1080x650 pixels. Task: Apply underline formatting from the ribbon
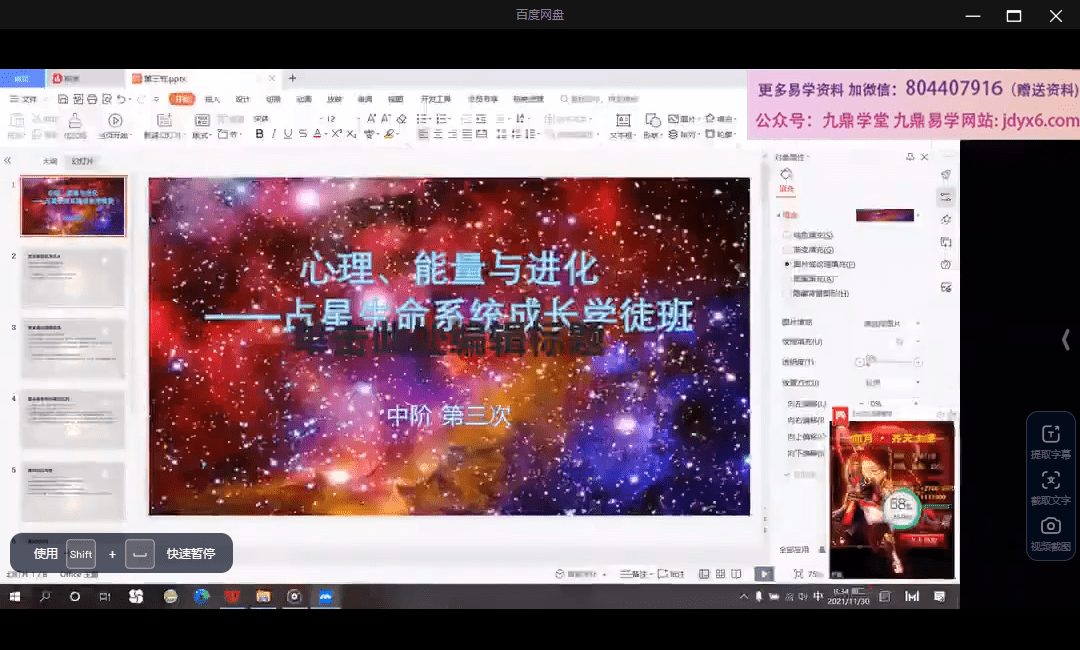pos(288,134)
